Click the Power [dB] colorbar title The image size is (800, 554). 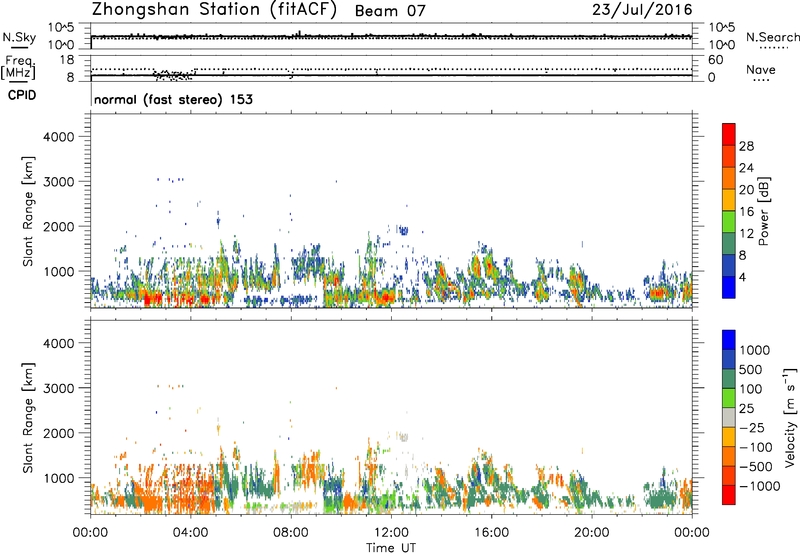coord(763,211)
